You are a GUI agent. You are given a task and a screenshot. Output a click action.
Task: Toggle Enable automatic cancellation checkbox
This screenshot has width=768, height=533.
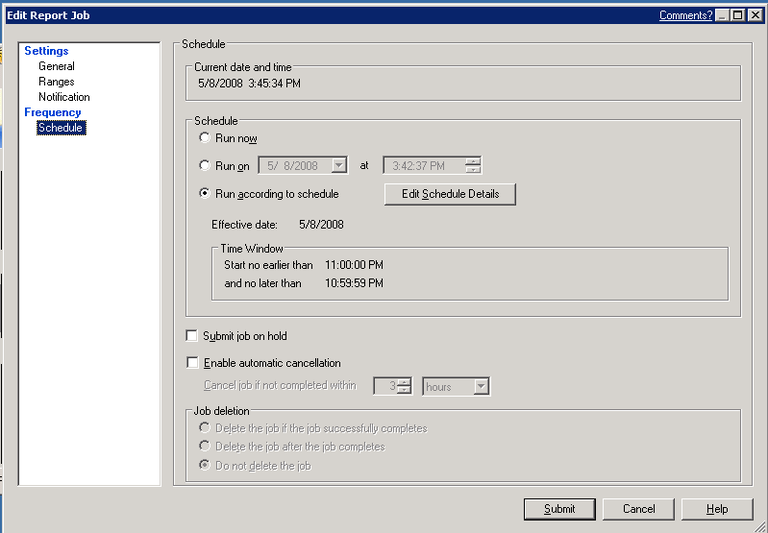pos(192,363)
